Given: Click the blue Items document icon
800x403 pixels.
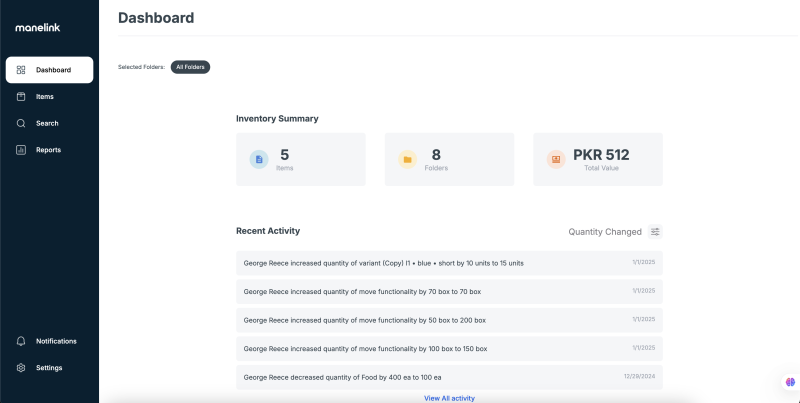Looking at the screenshot, I should [259, 160].
